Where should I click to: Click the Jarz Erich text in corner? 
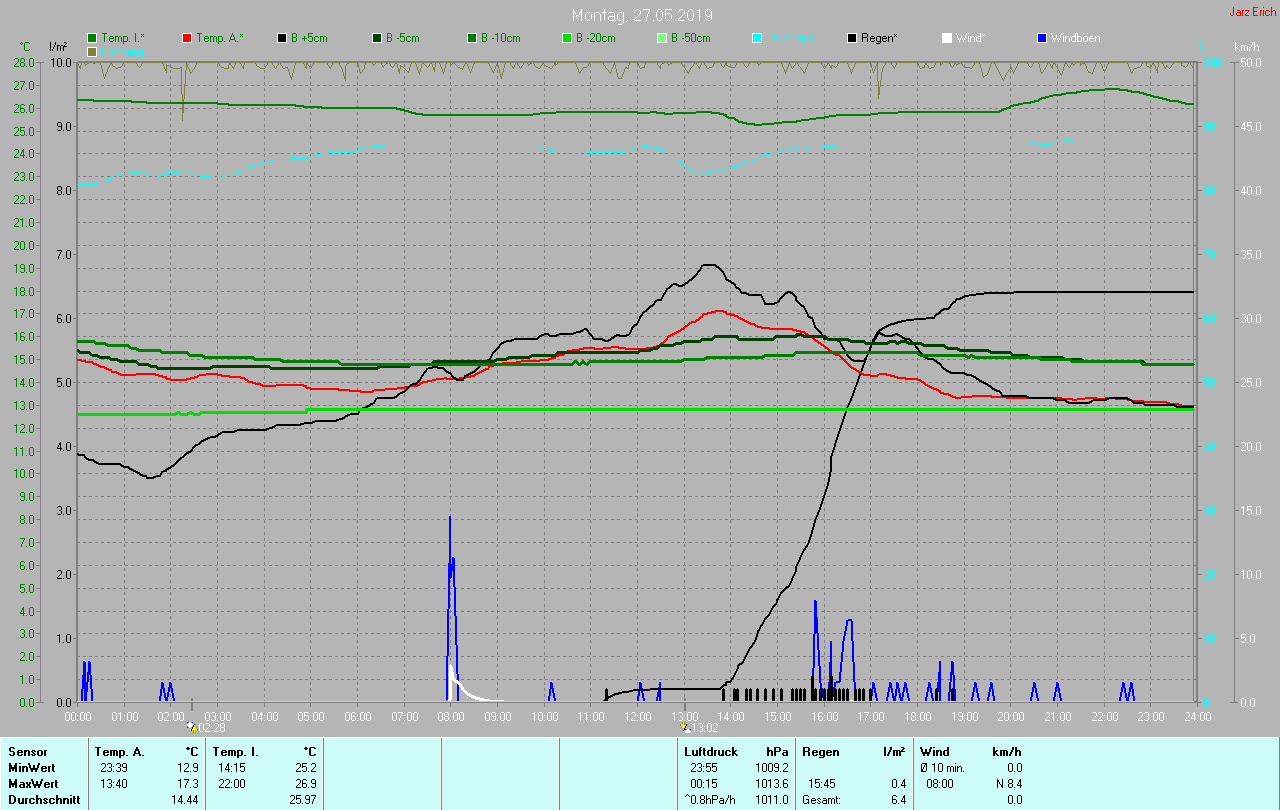click(x=1252, y=12)
